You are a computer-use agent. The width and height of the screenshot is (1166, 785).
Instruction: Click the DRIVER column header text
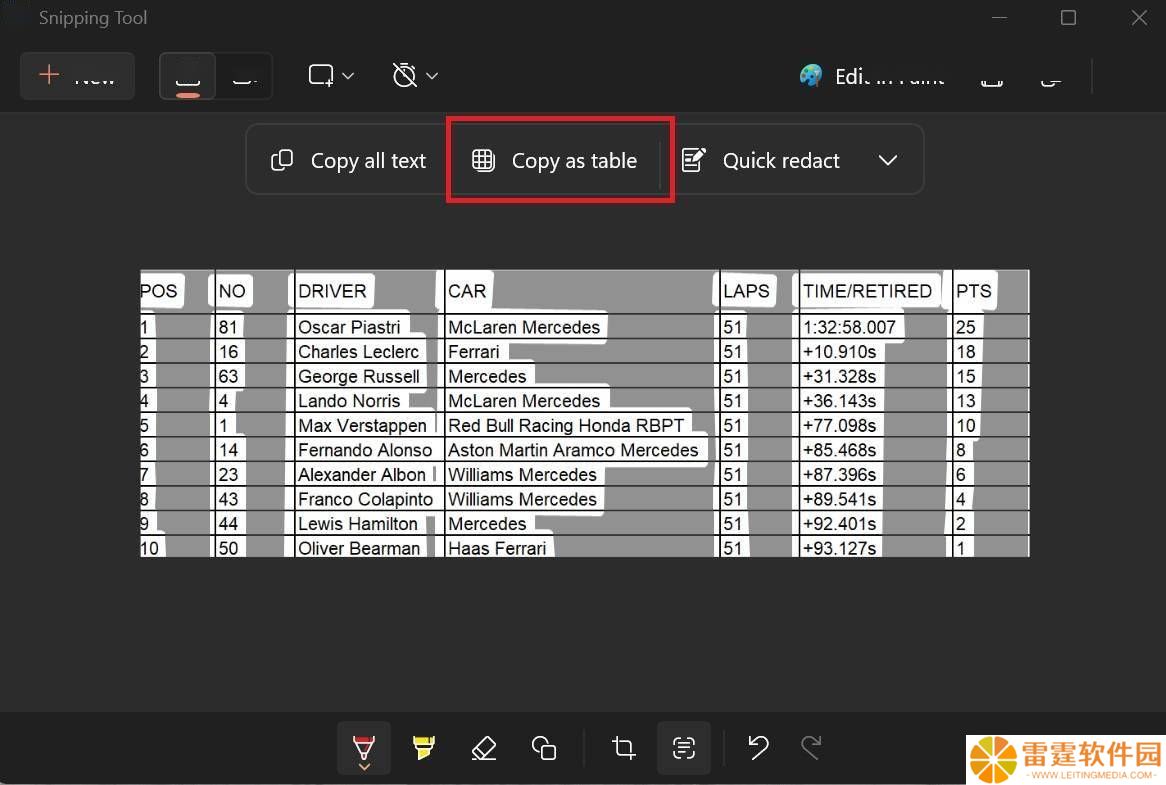coord(332,291)
